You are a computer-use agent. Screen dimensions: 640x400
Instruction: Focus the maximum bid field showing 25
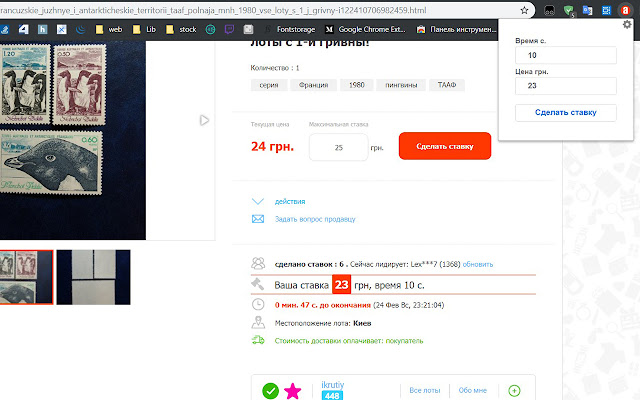point(338,147)
